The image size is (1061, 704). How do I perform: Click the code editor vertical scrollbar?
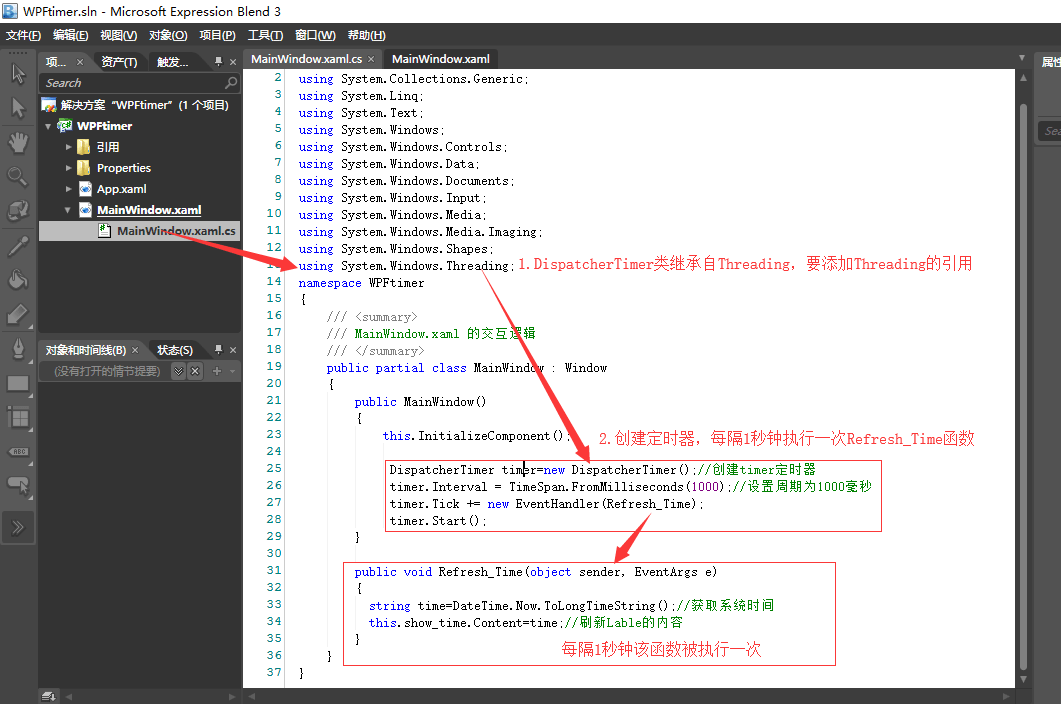(1023, 386)
